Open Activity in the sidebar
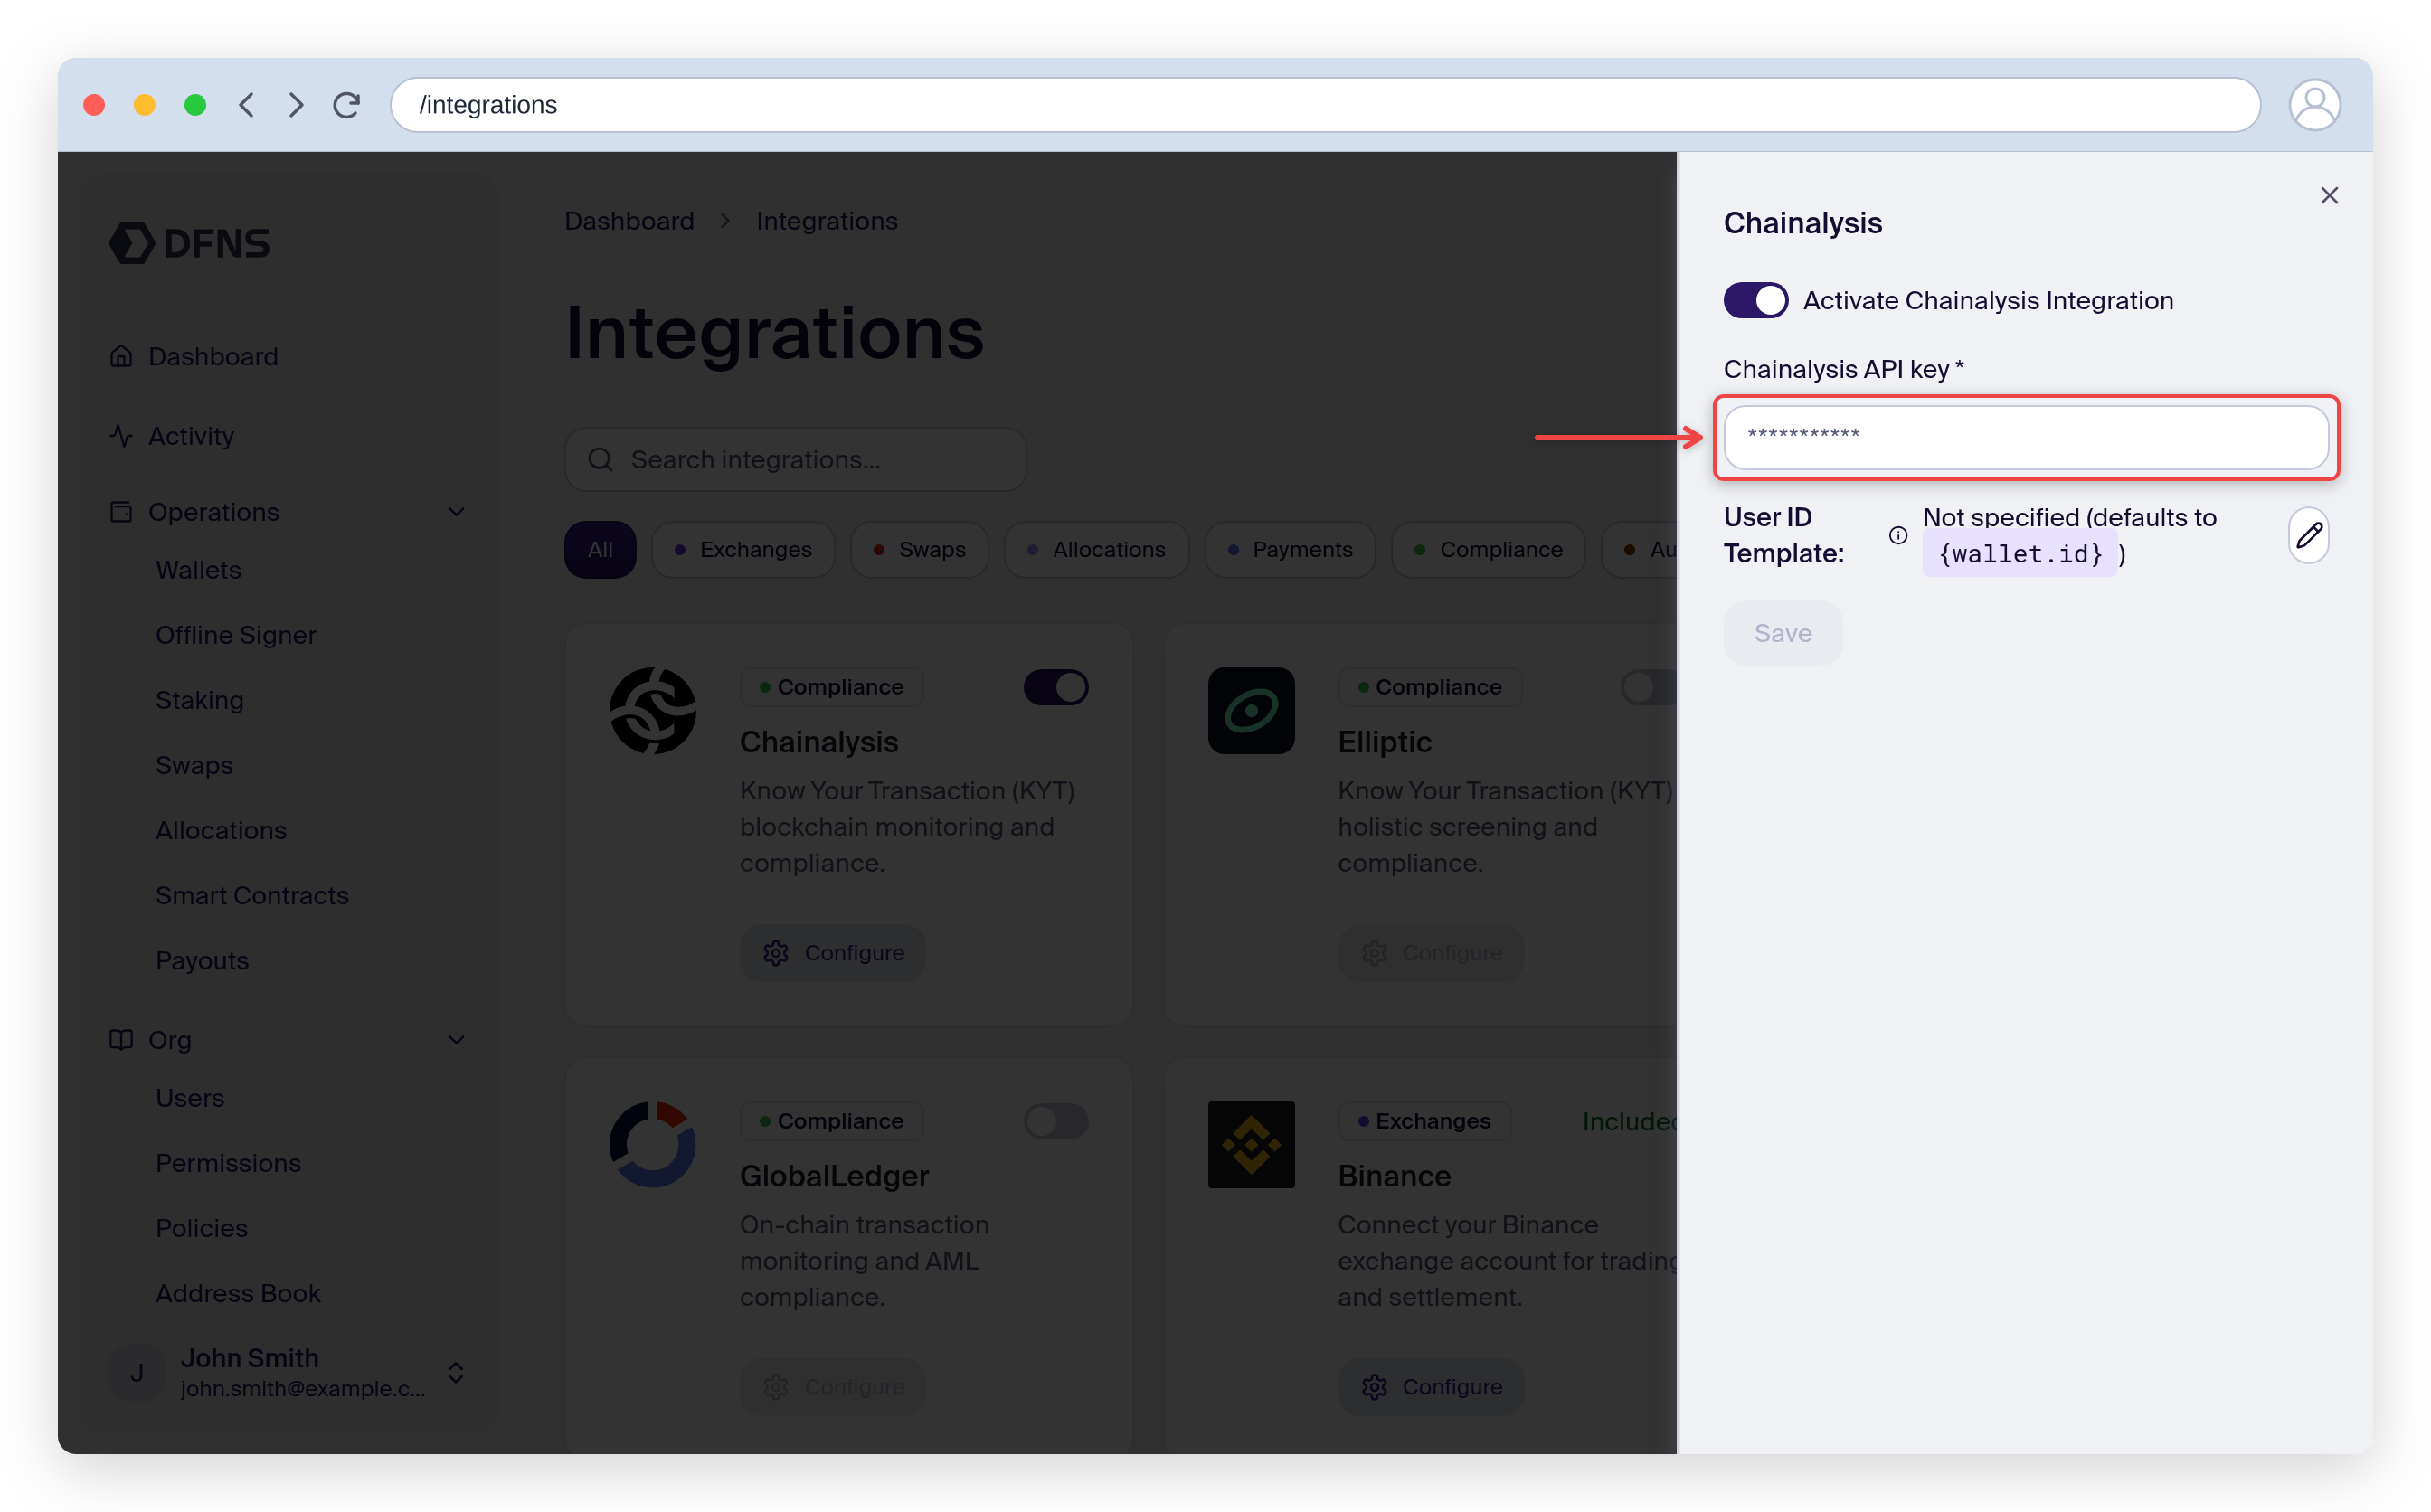 click(x=191, y=436)
